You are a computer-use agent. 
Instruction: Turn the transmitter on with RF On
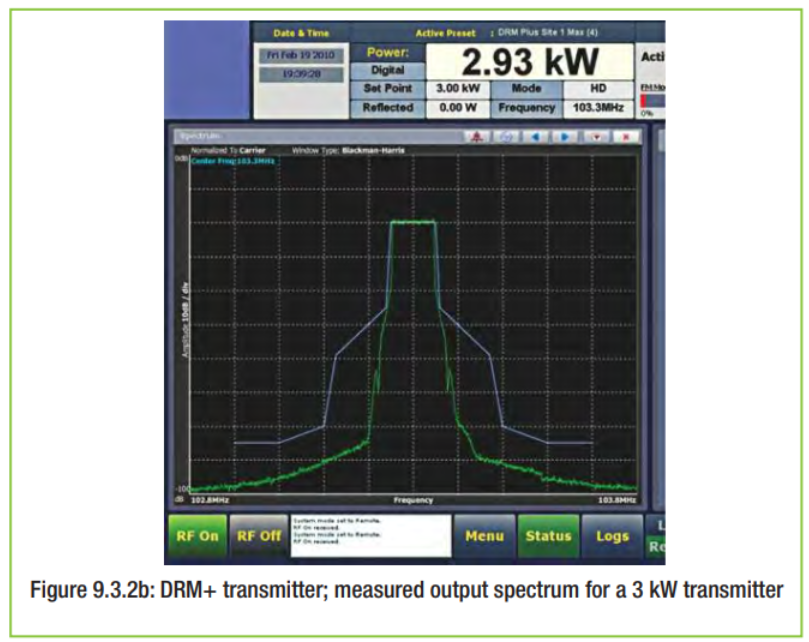click(197, 536)
